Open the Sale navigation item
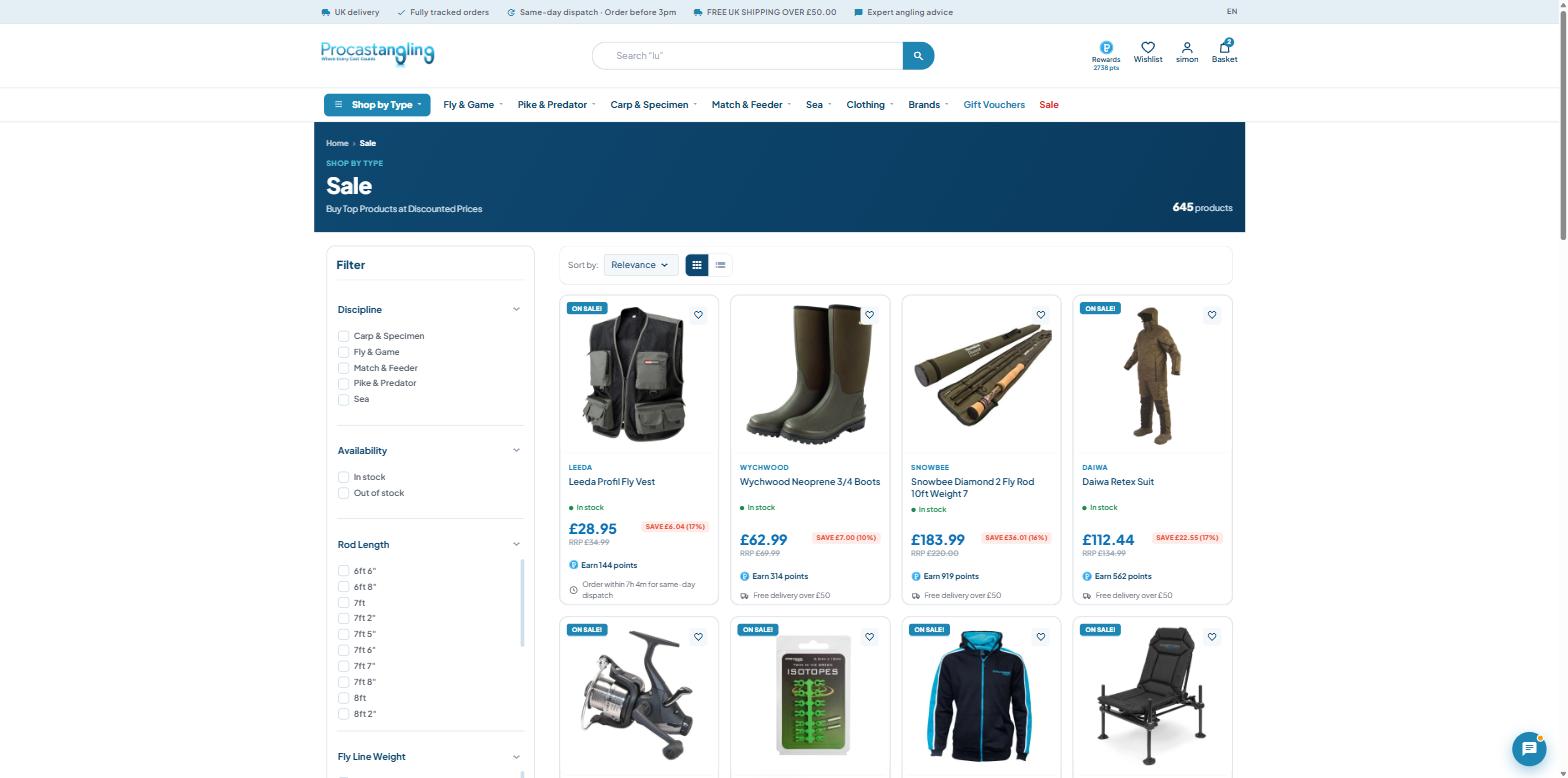Viewport: 1568px width, 778px height. (x=1048, y=105)
